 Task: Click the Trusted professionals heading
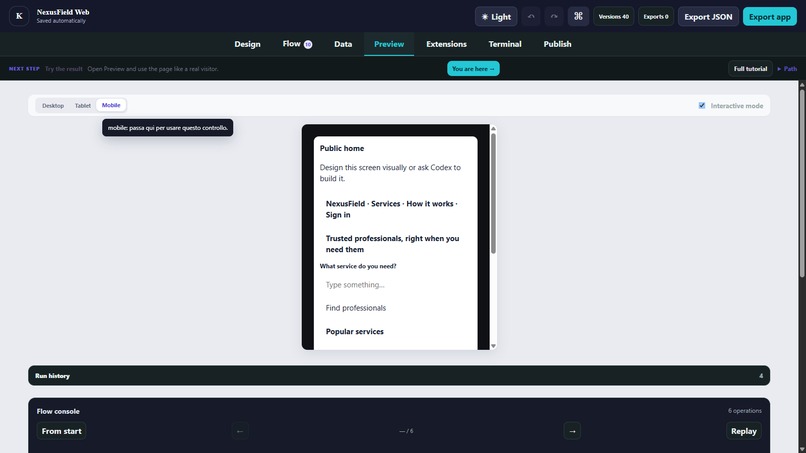[x=393, y=244]
